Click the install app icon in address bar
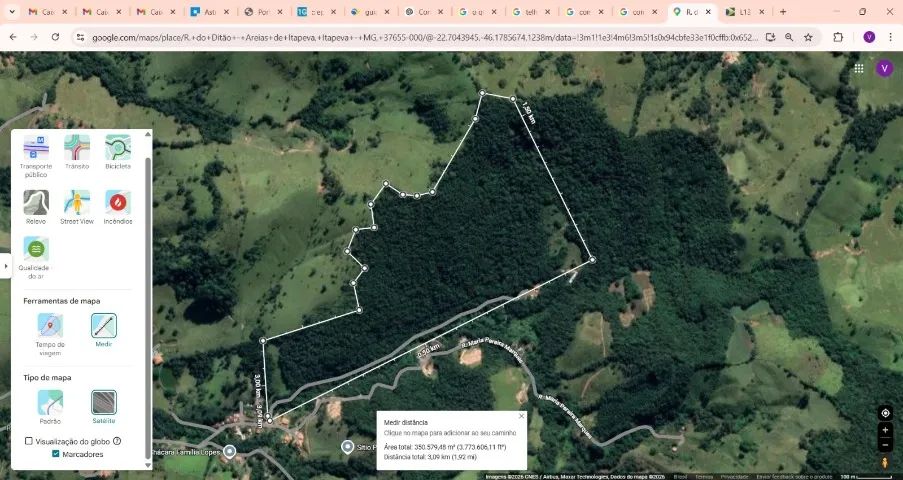This screenshot has height=480, width=903. point(770,37)
